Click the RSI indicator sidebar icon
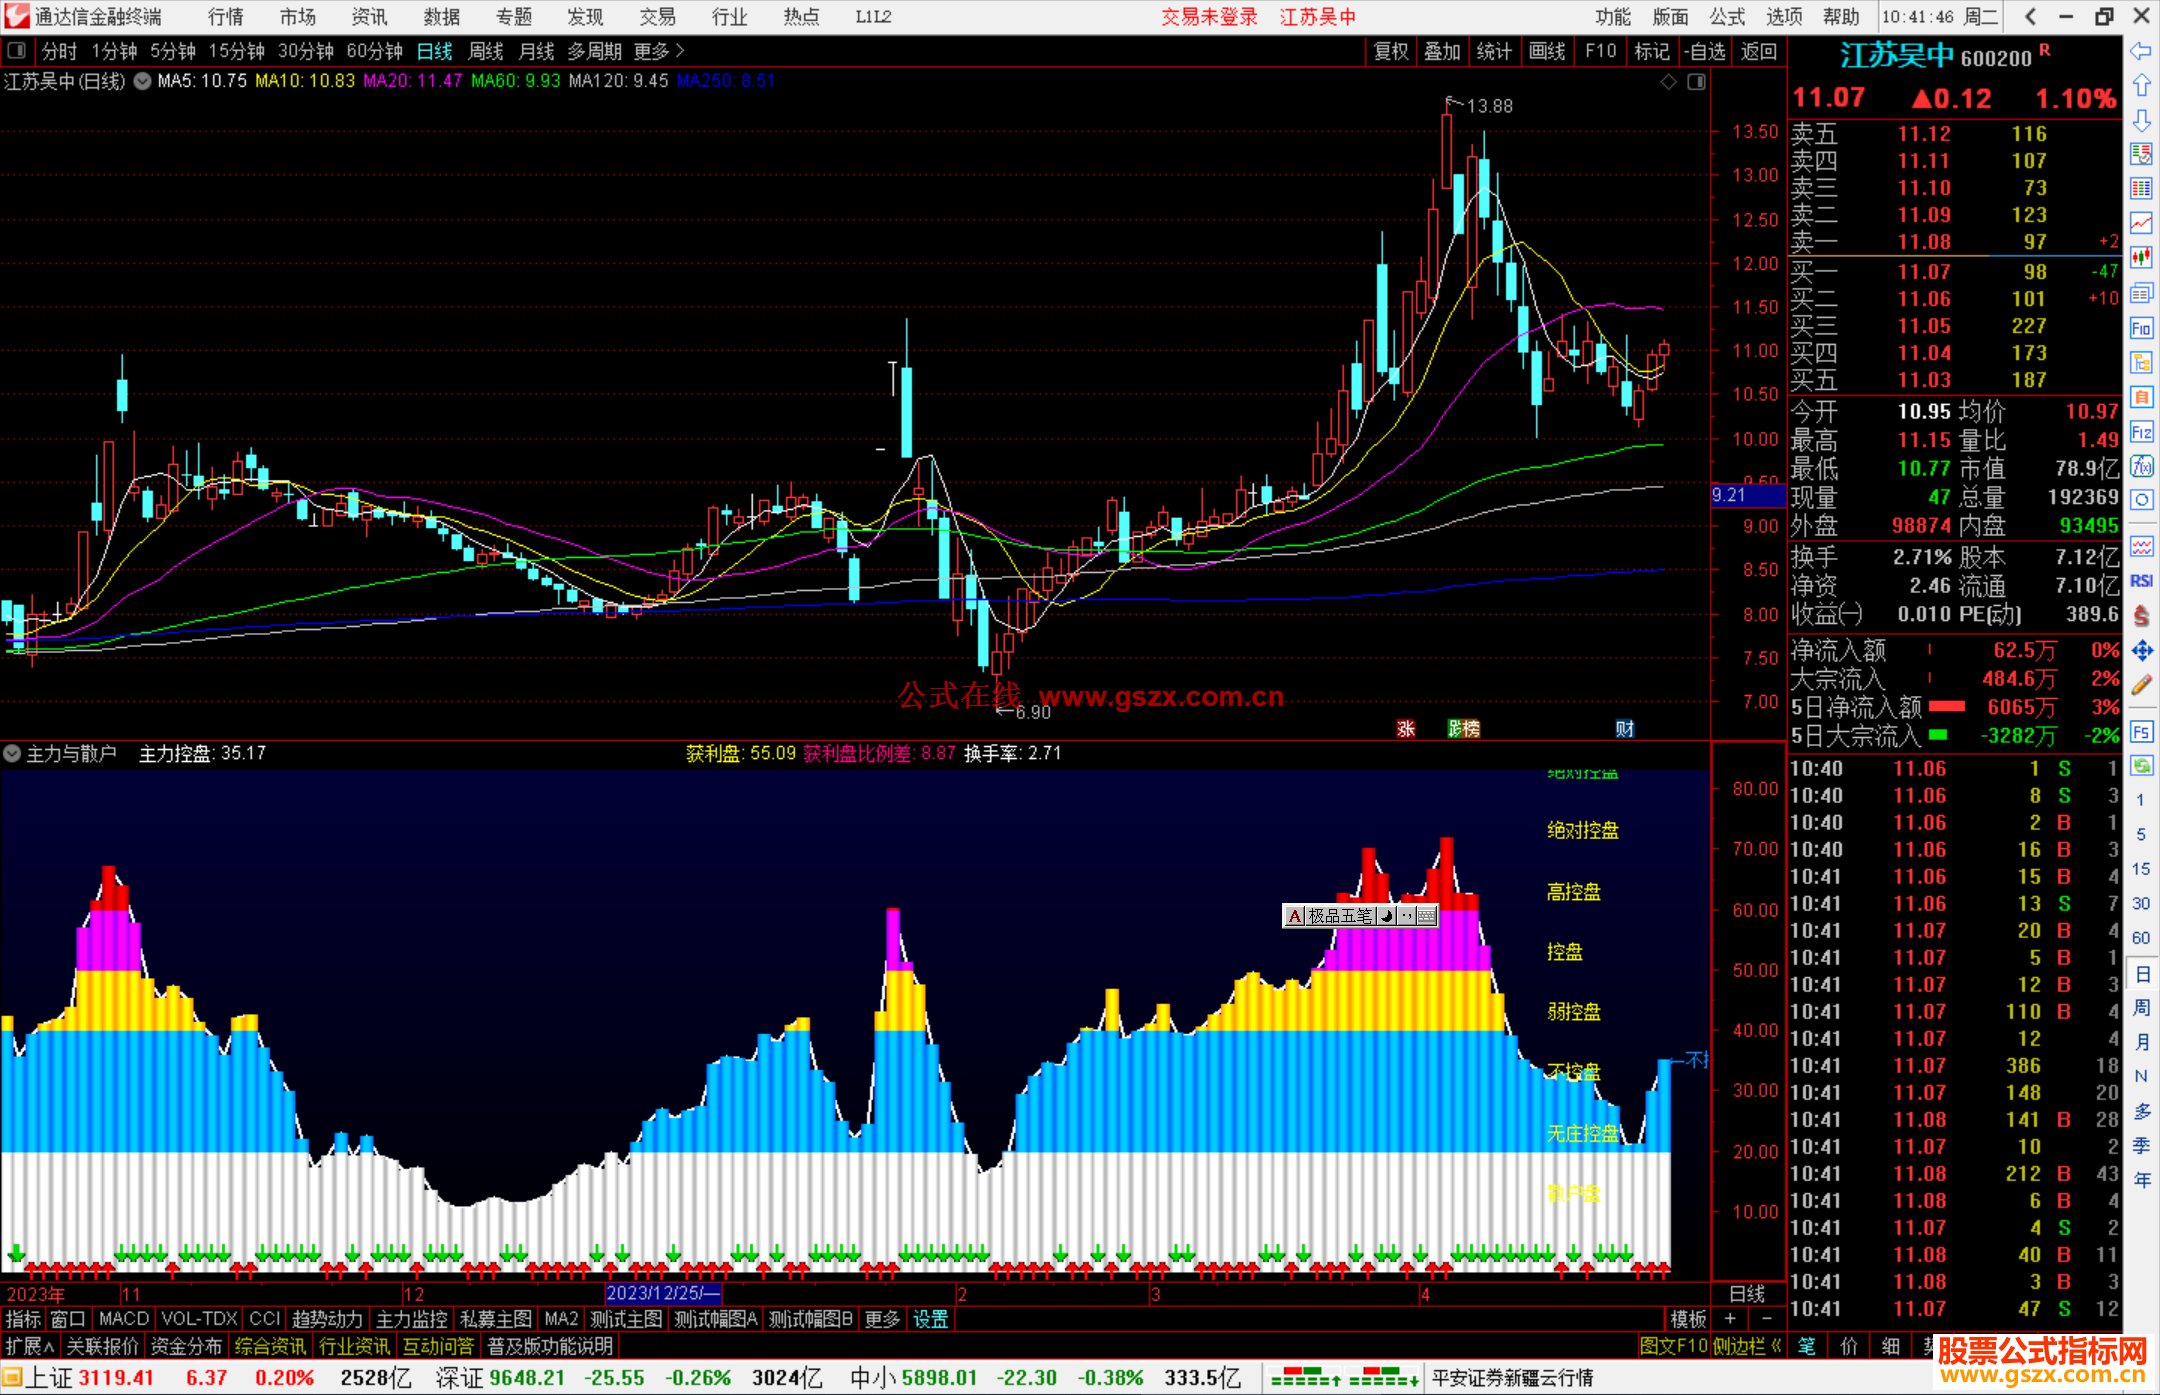 (2141, 581)
